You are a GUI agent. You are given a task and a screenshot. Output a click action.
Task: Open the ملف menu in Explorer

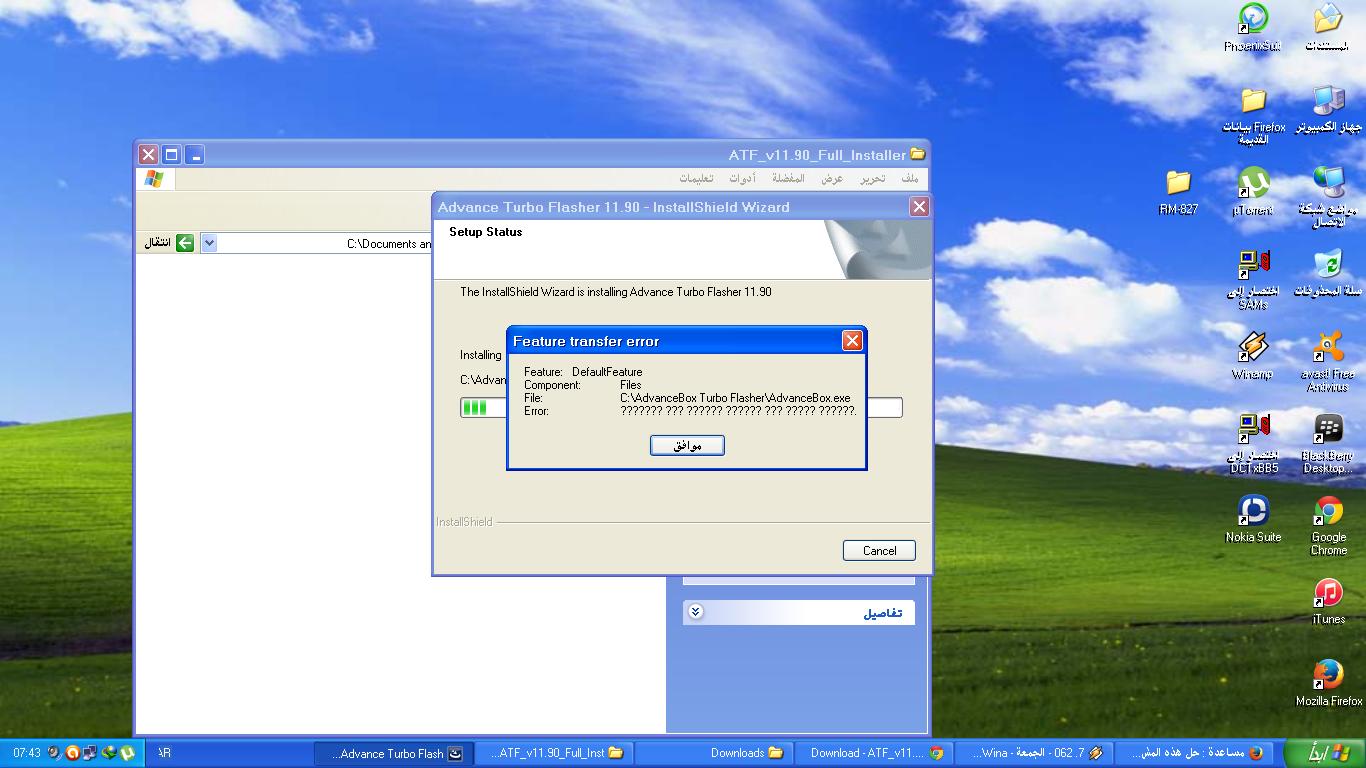909,178
